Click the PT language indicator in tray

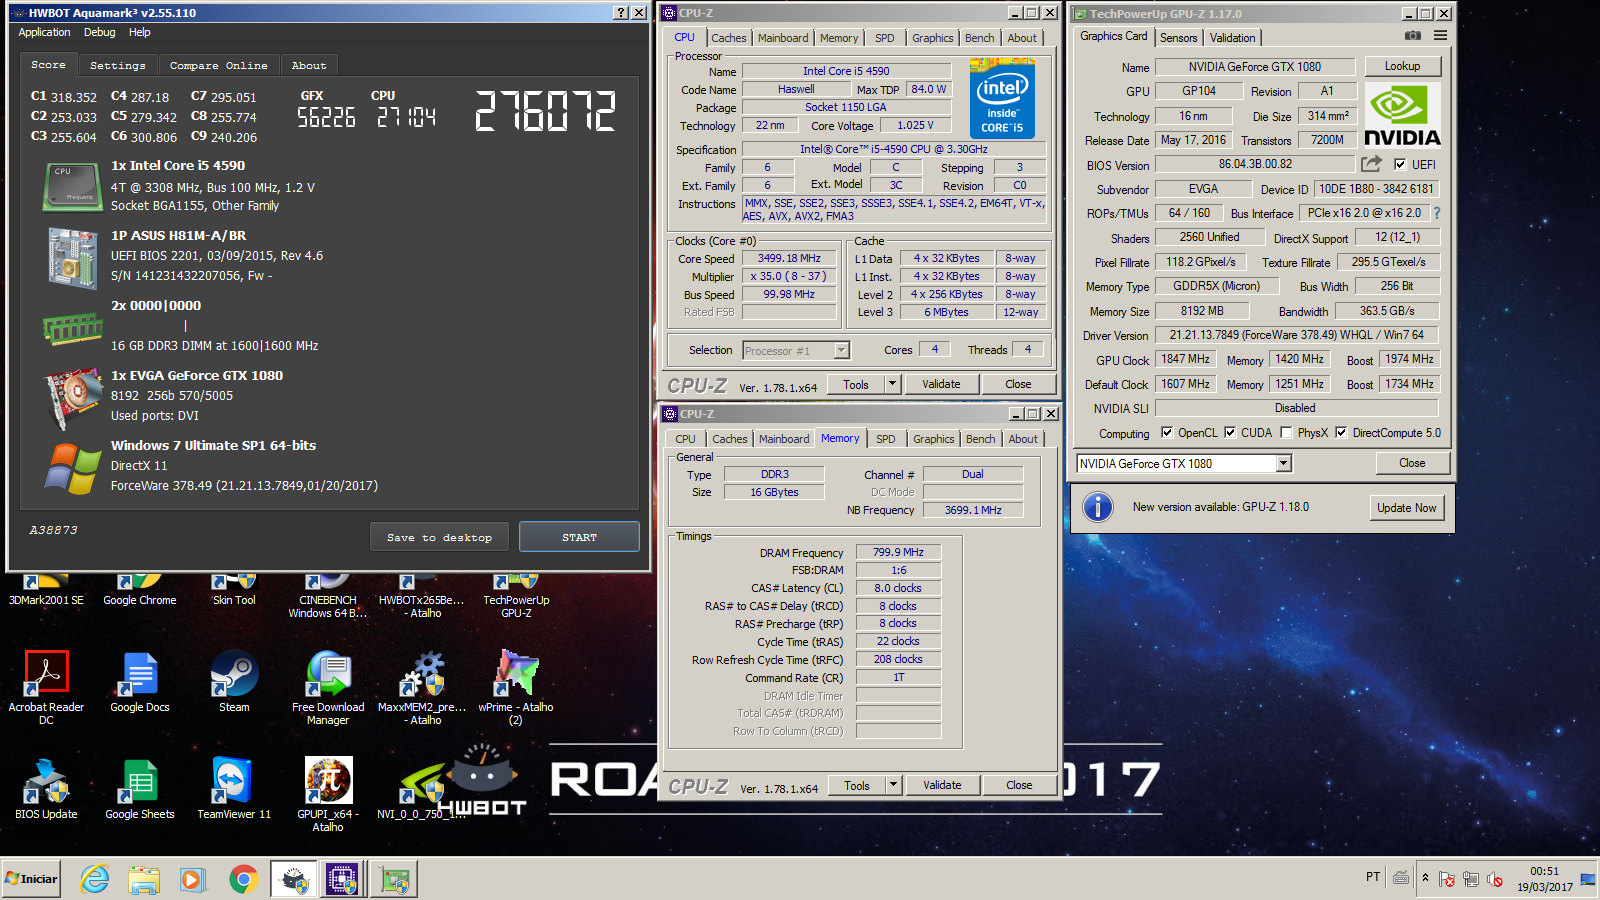(1373, 877)
